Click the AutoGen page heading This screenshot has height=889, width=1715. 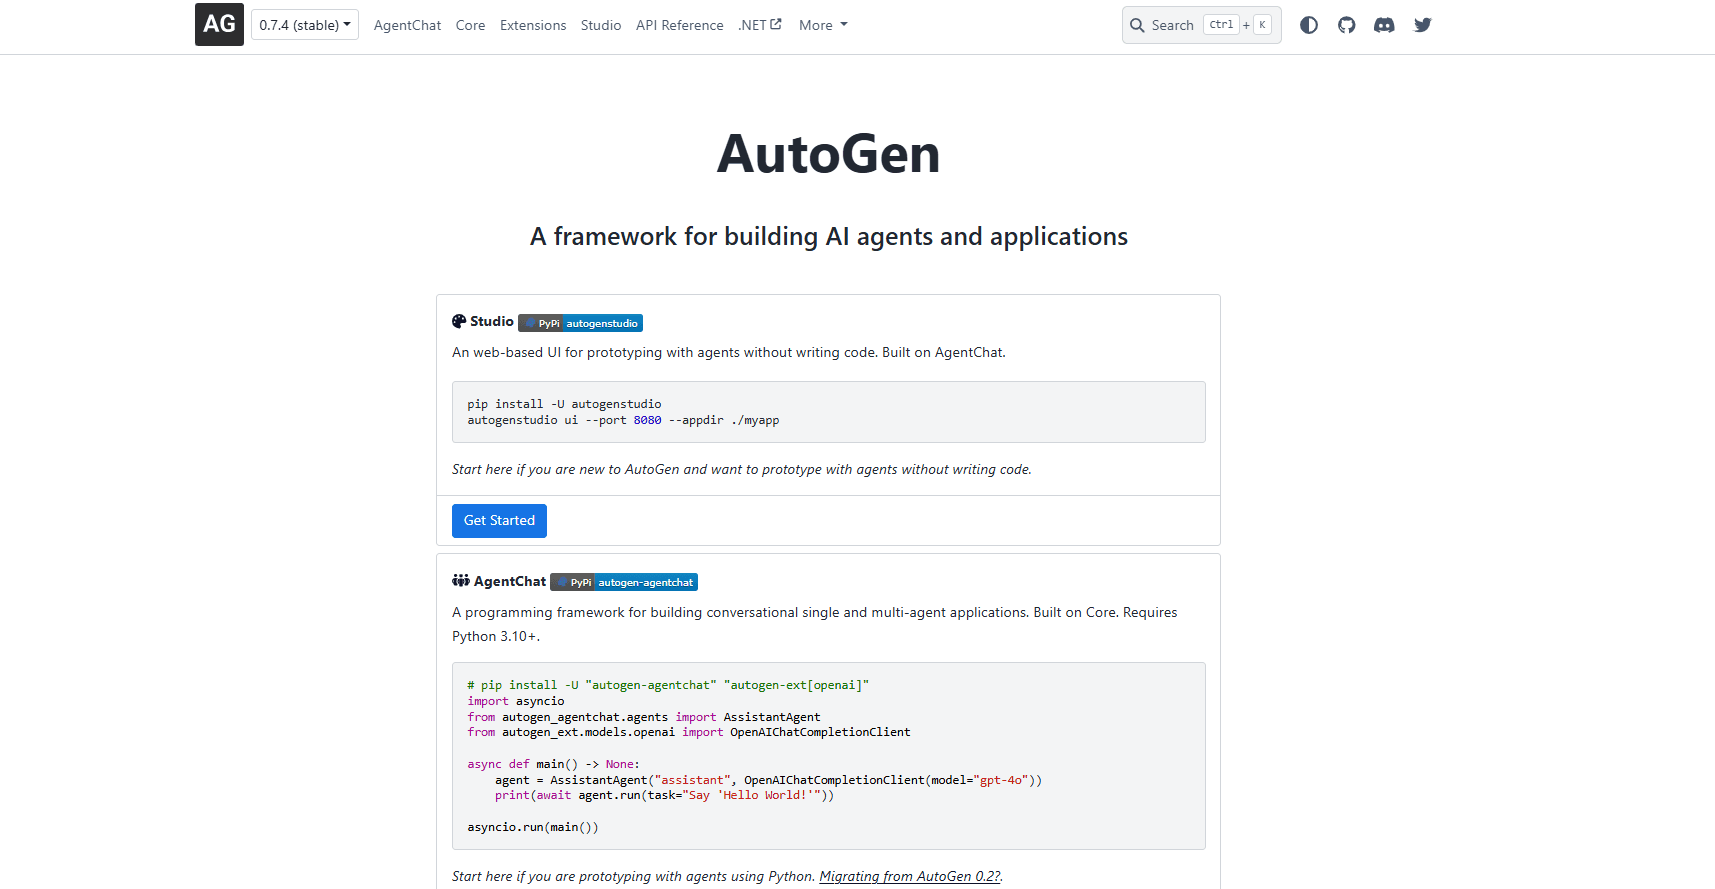828,154
